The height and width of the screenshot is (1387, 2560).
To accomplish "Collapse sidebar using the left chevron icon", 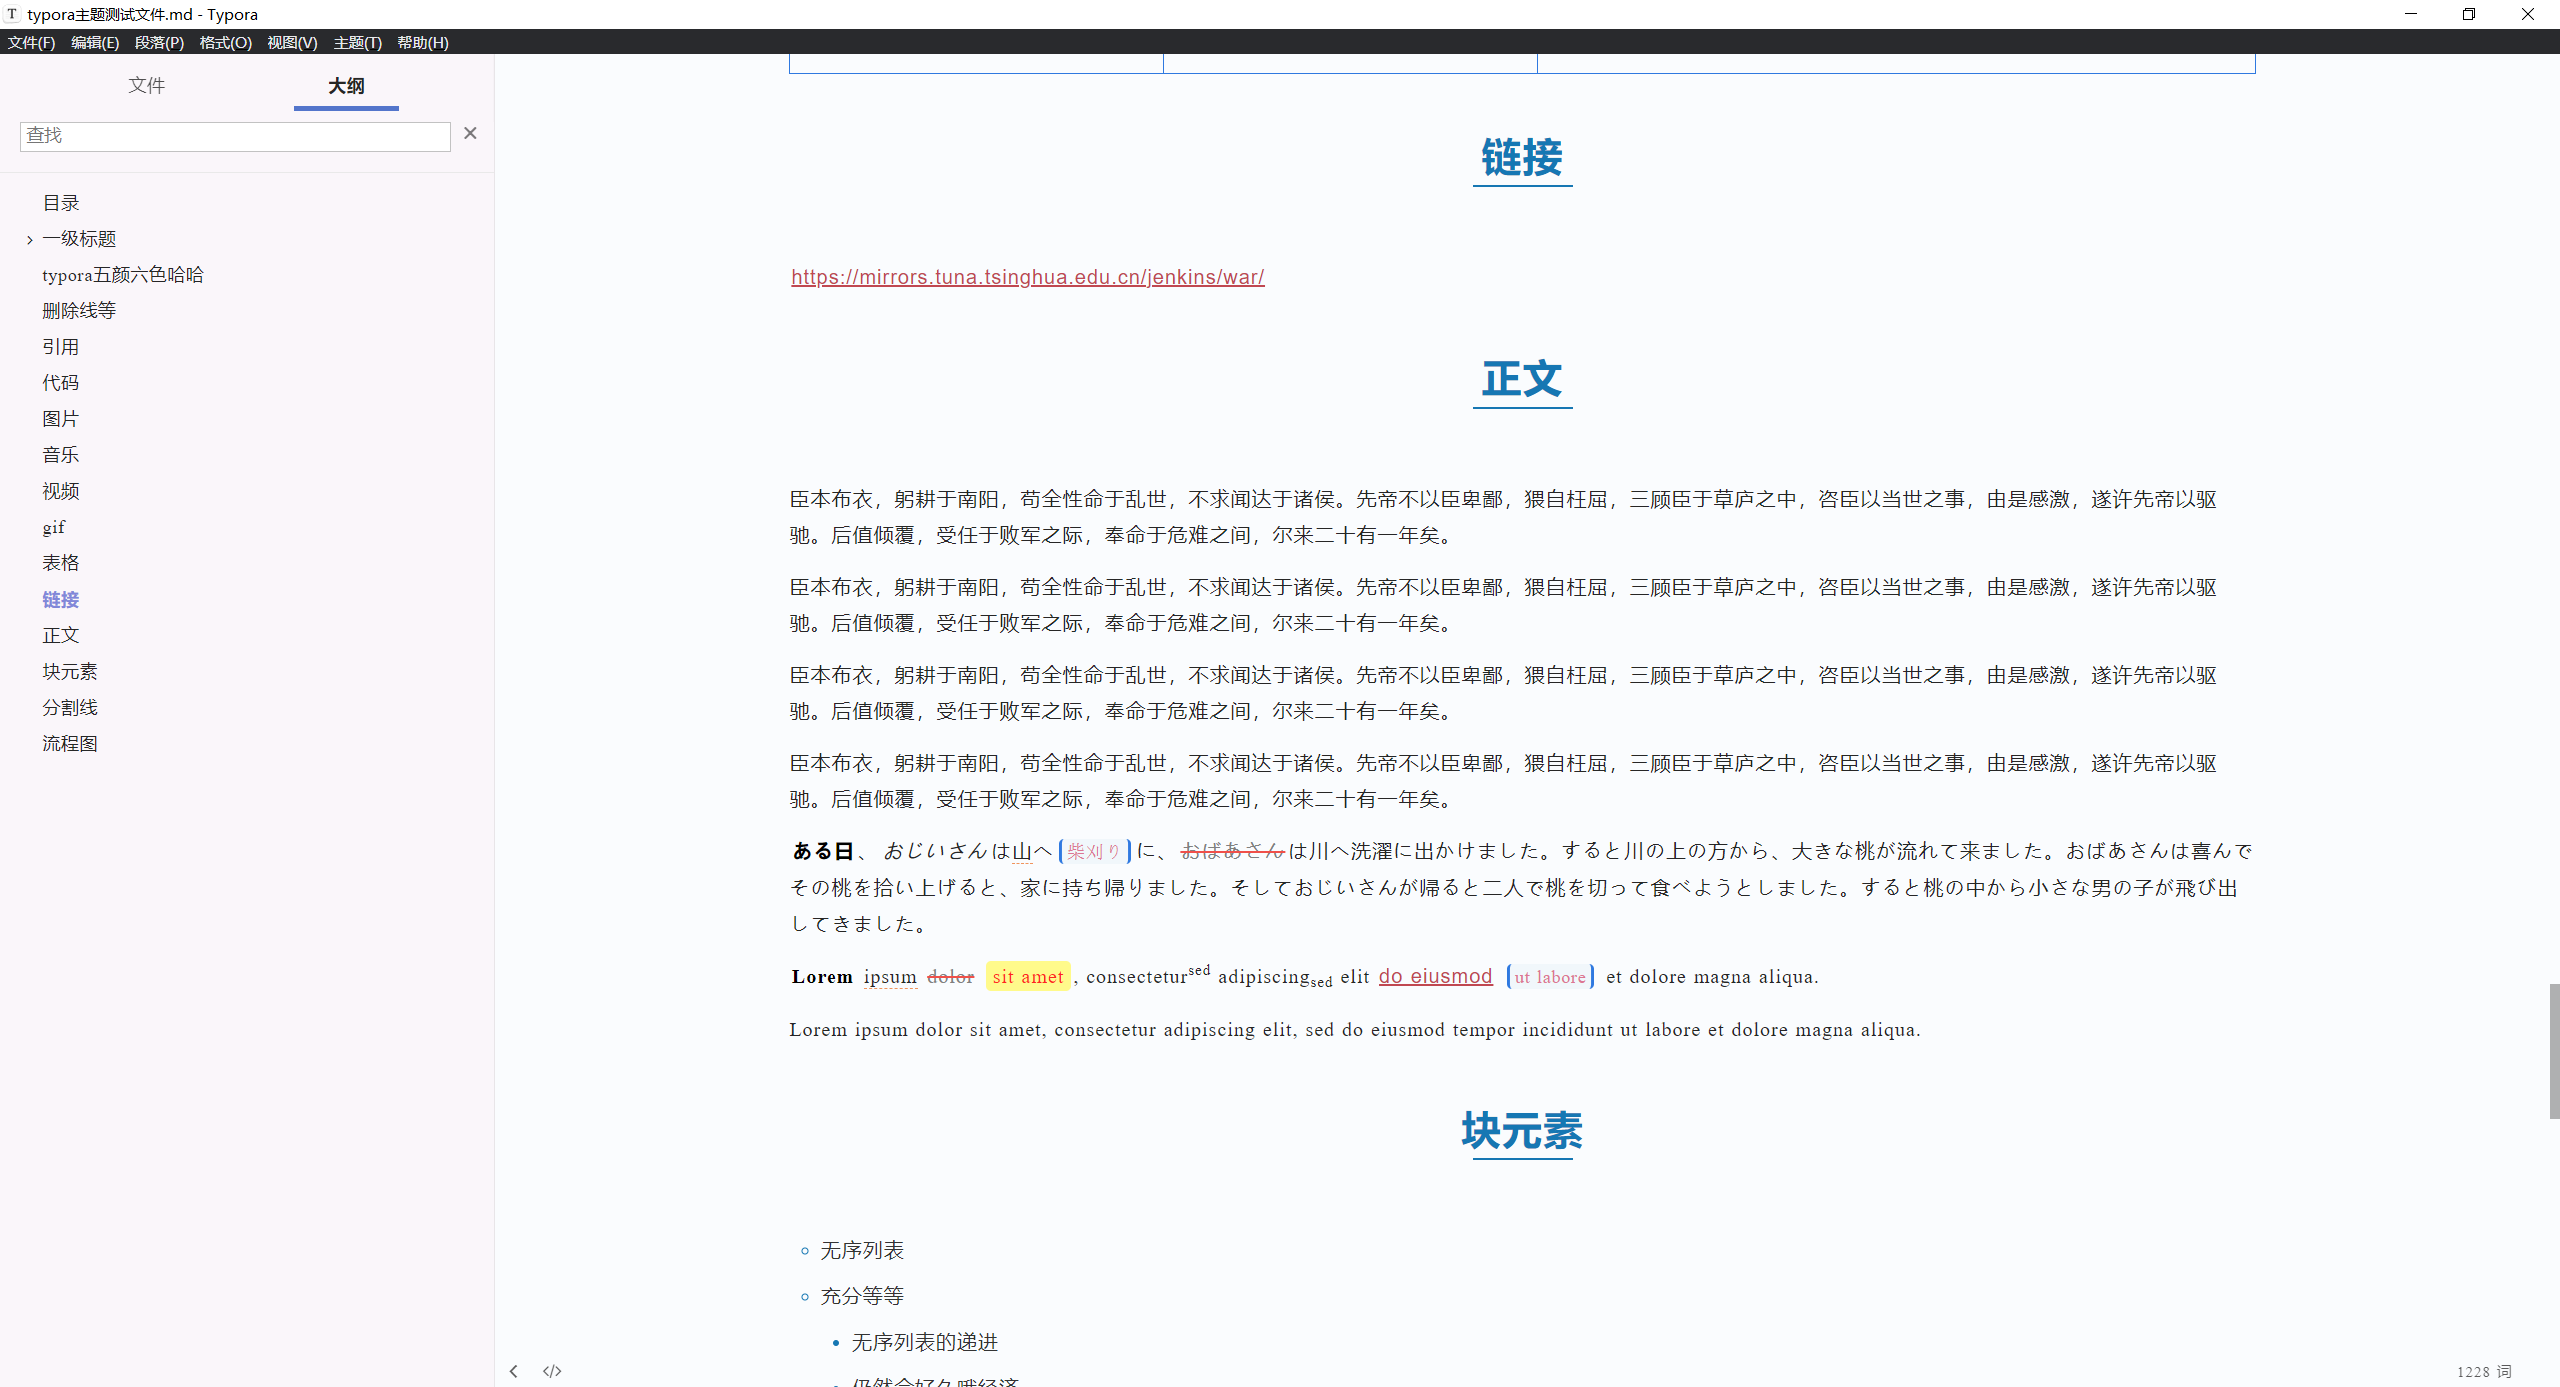I will (x=514, y=1371).
